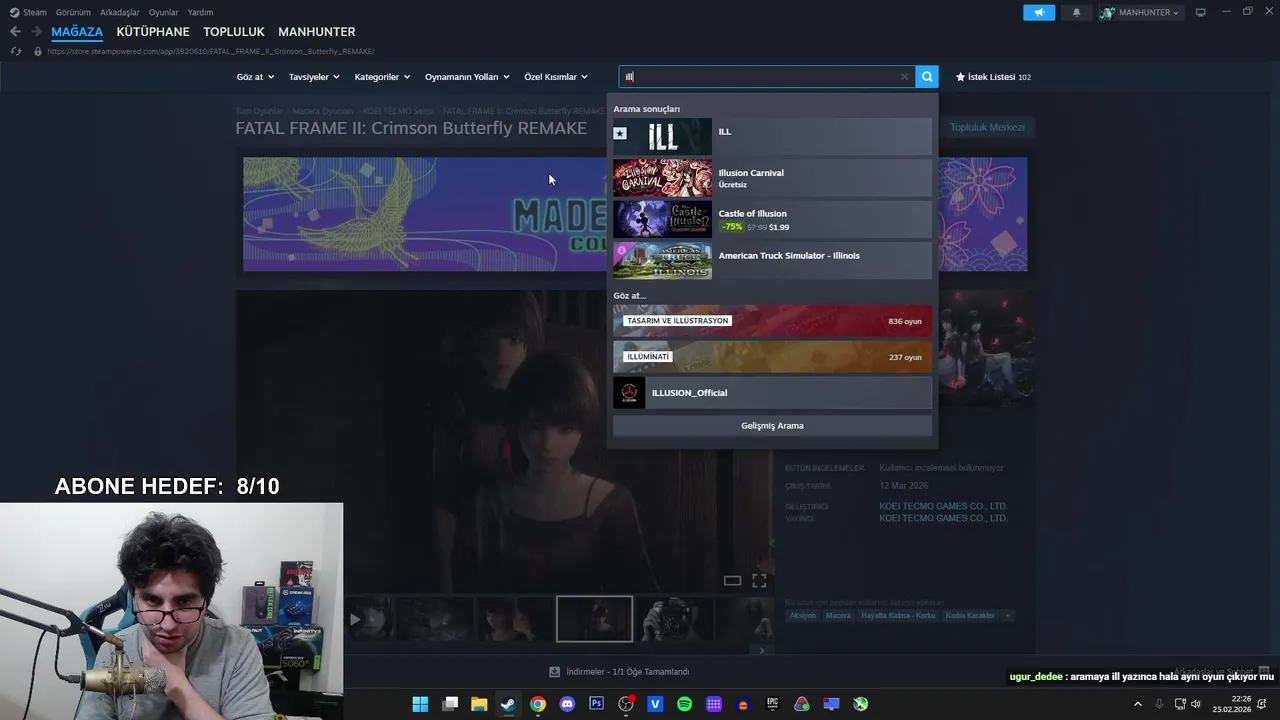Click the Macera tag
The image size is (1280, 720).
pyautogui.click(x=838, y=615)
